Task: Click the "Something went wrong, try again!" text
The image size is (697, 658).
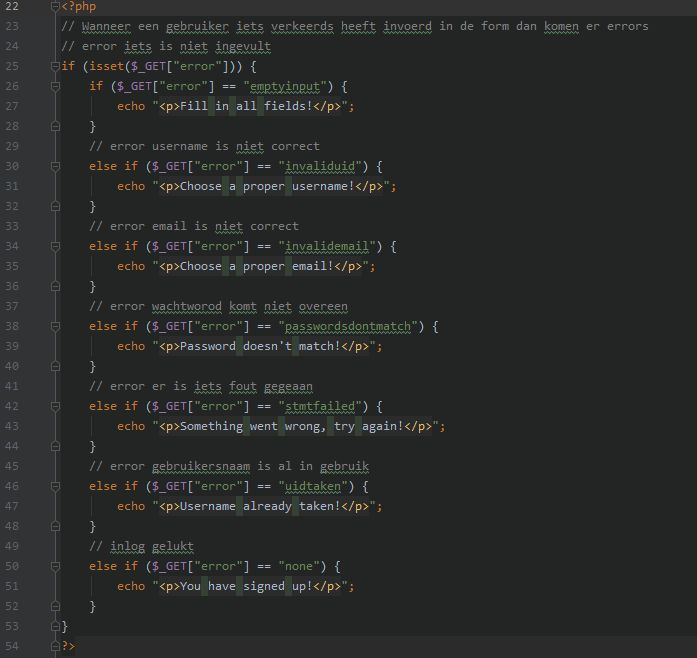Action: point(292,426)
